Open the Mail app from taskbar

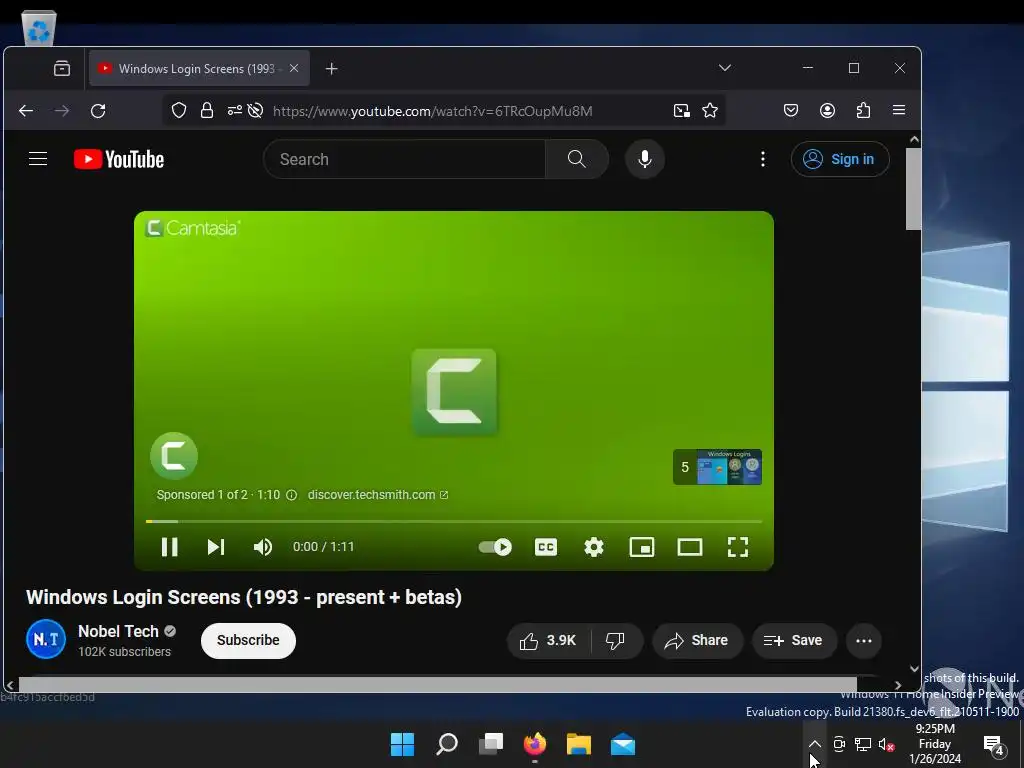point(623,744)
